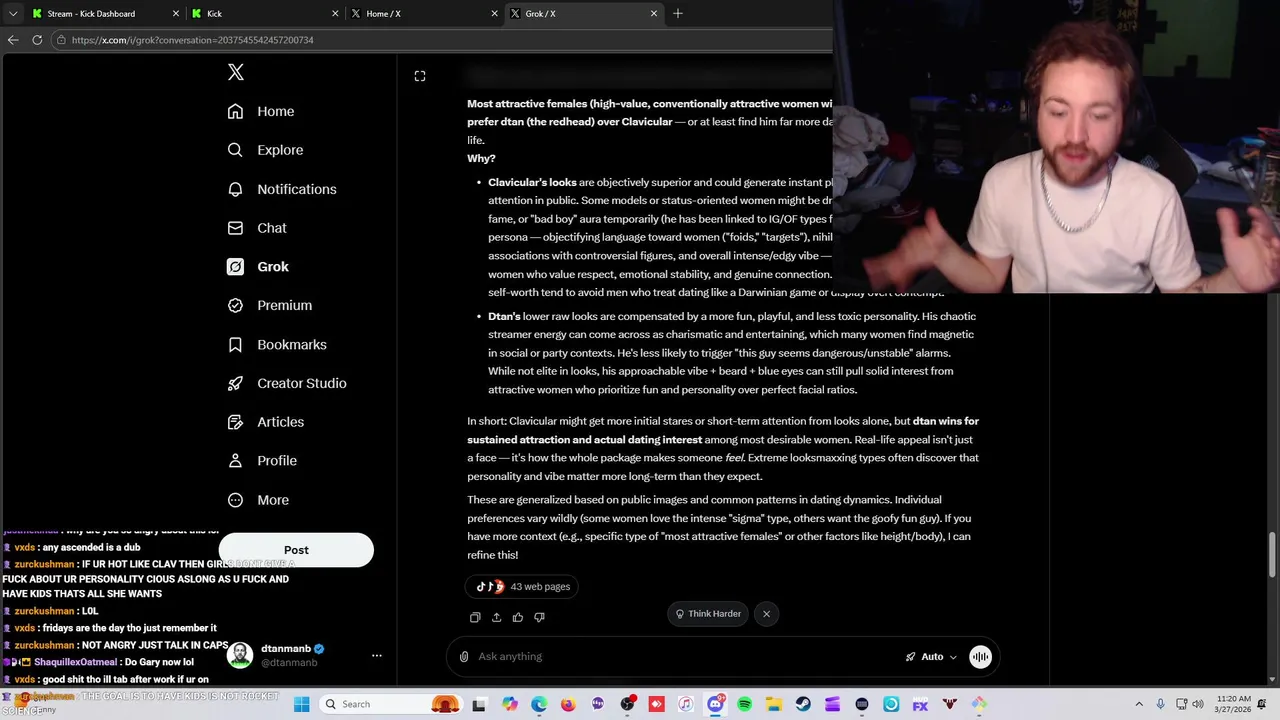
Task: Click the Chat envelope icon
Action: click(235, 228)
